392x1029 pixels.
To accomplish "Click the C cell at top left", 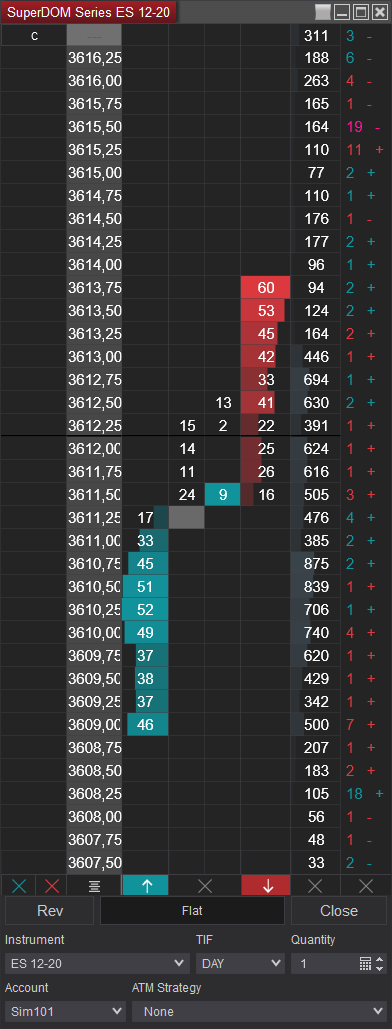I will [34, 36].
